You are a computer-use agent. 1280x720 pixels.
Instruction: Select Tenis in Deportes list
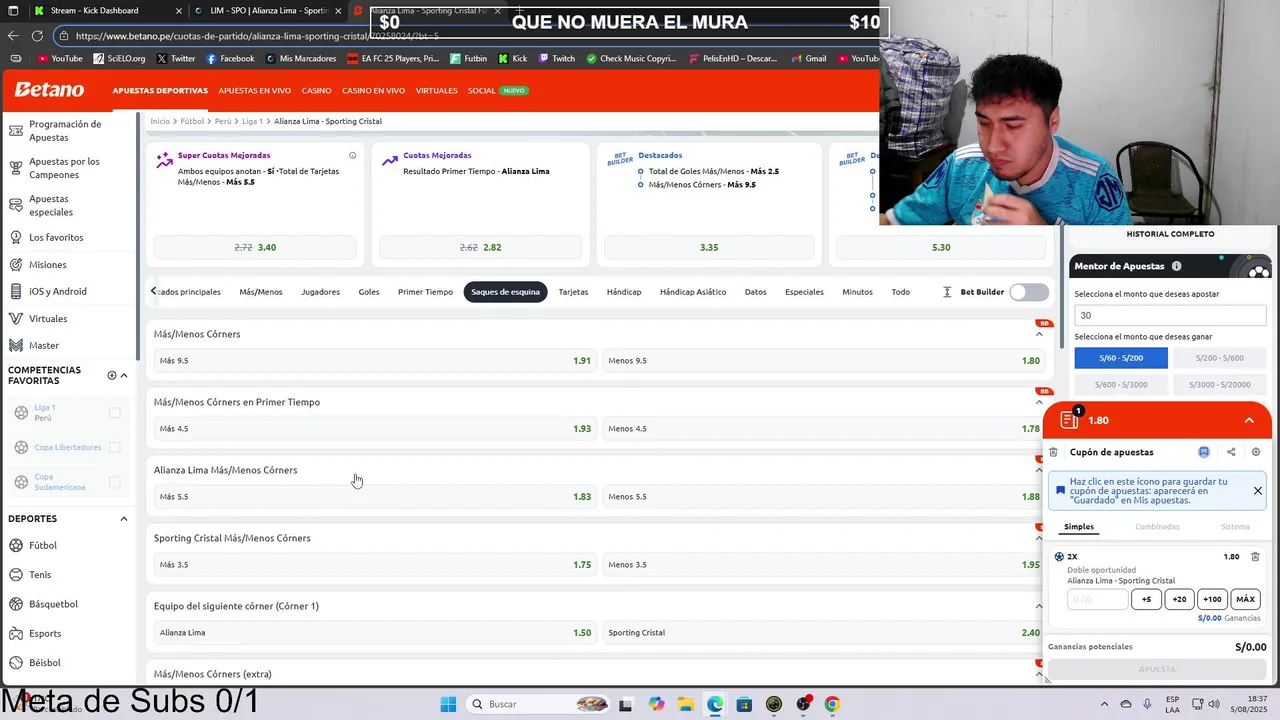point(40,575)
